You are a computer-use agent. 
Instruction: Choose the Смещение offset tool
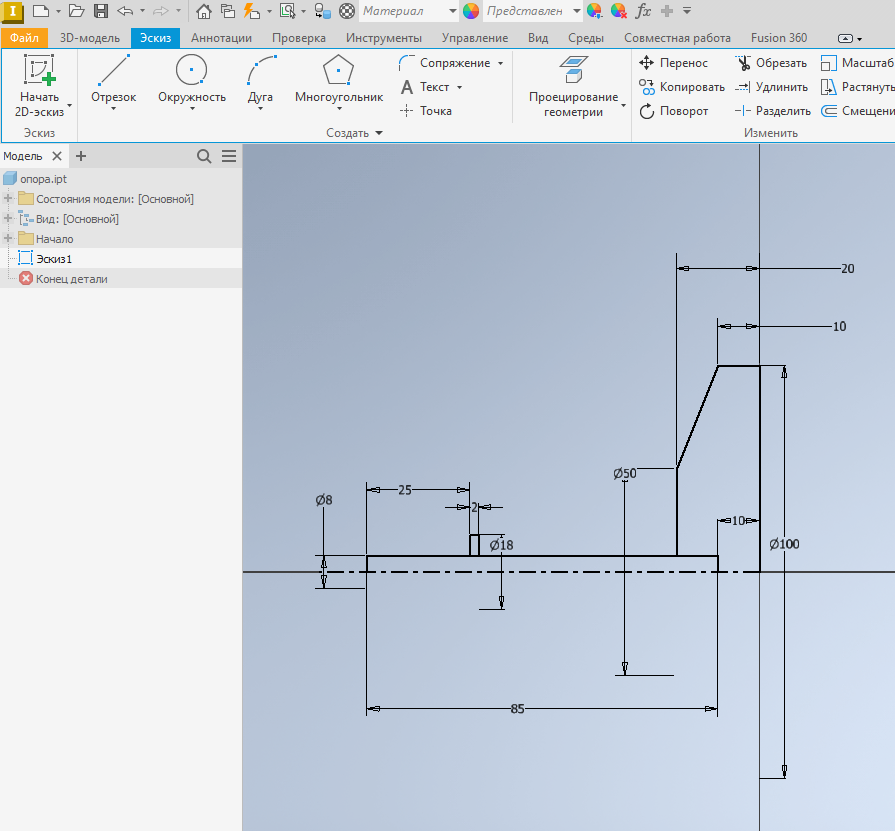[857, 111]
